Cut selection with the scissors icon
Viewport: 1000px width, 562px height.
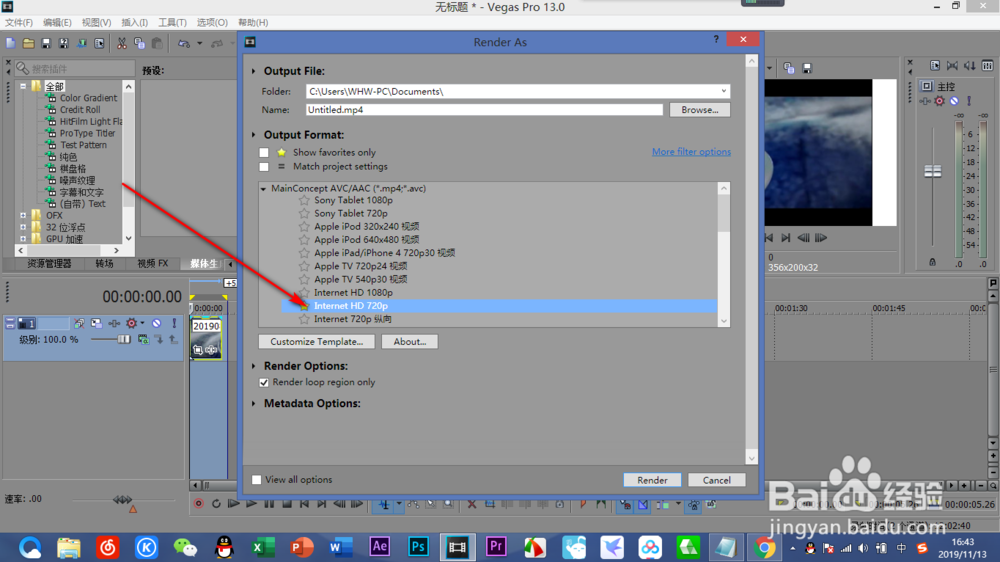(121, 43)
